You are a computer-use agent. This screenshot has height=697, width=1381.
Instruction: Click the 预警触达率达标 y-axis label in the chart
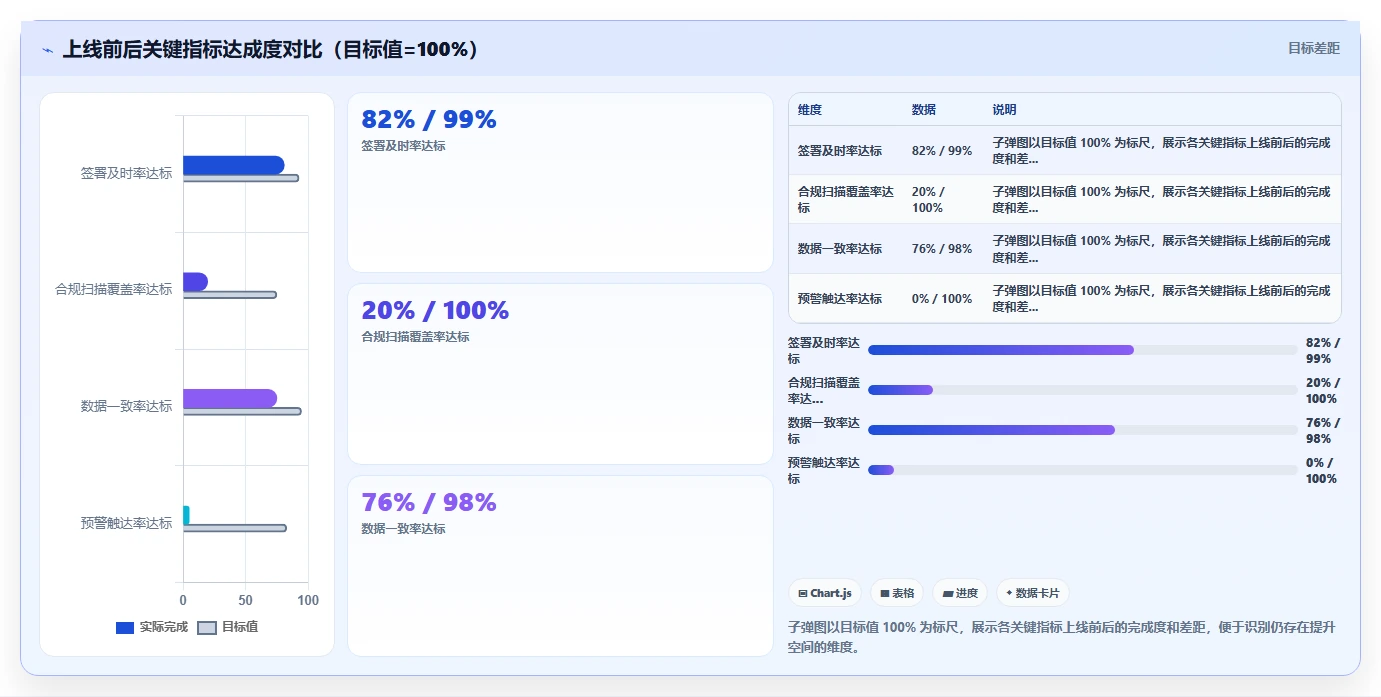click(x=126, y=523)
